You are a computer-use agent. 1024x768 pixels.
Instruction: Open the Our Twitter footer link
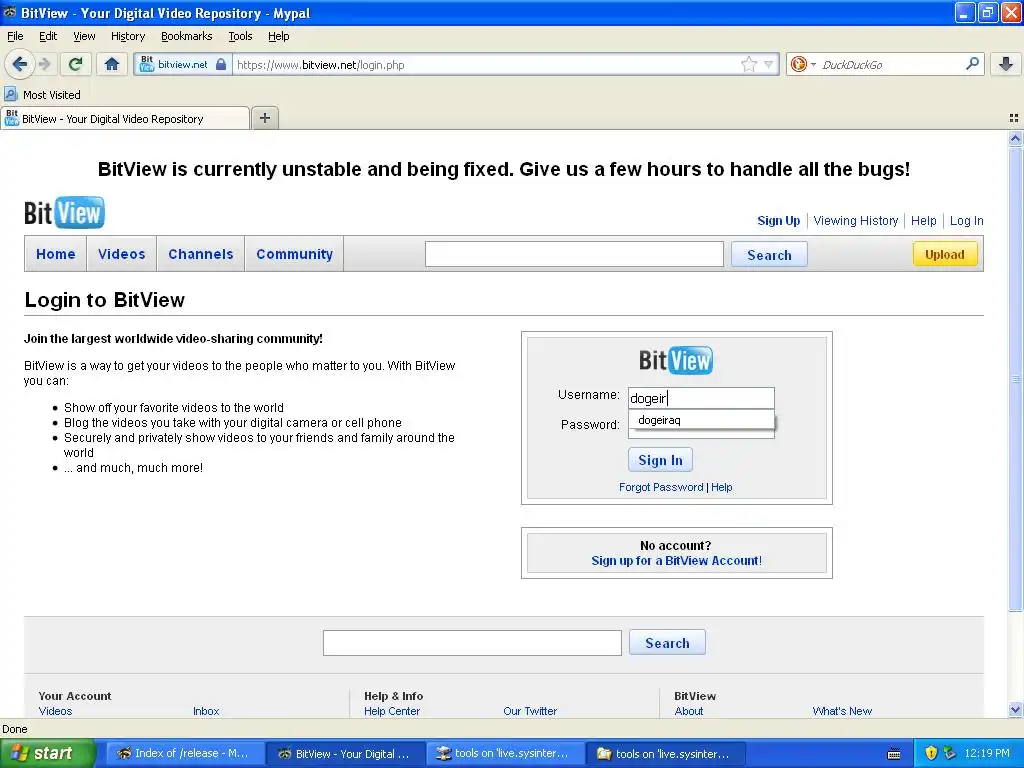pos(530,711)
